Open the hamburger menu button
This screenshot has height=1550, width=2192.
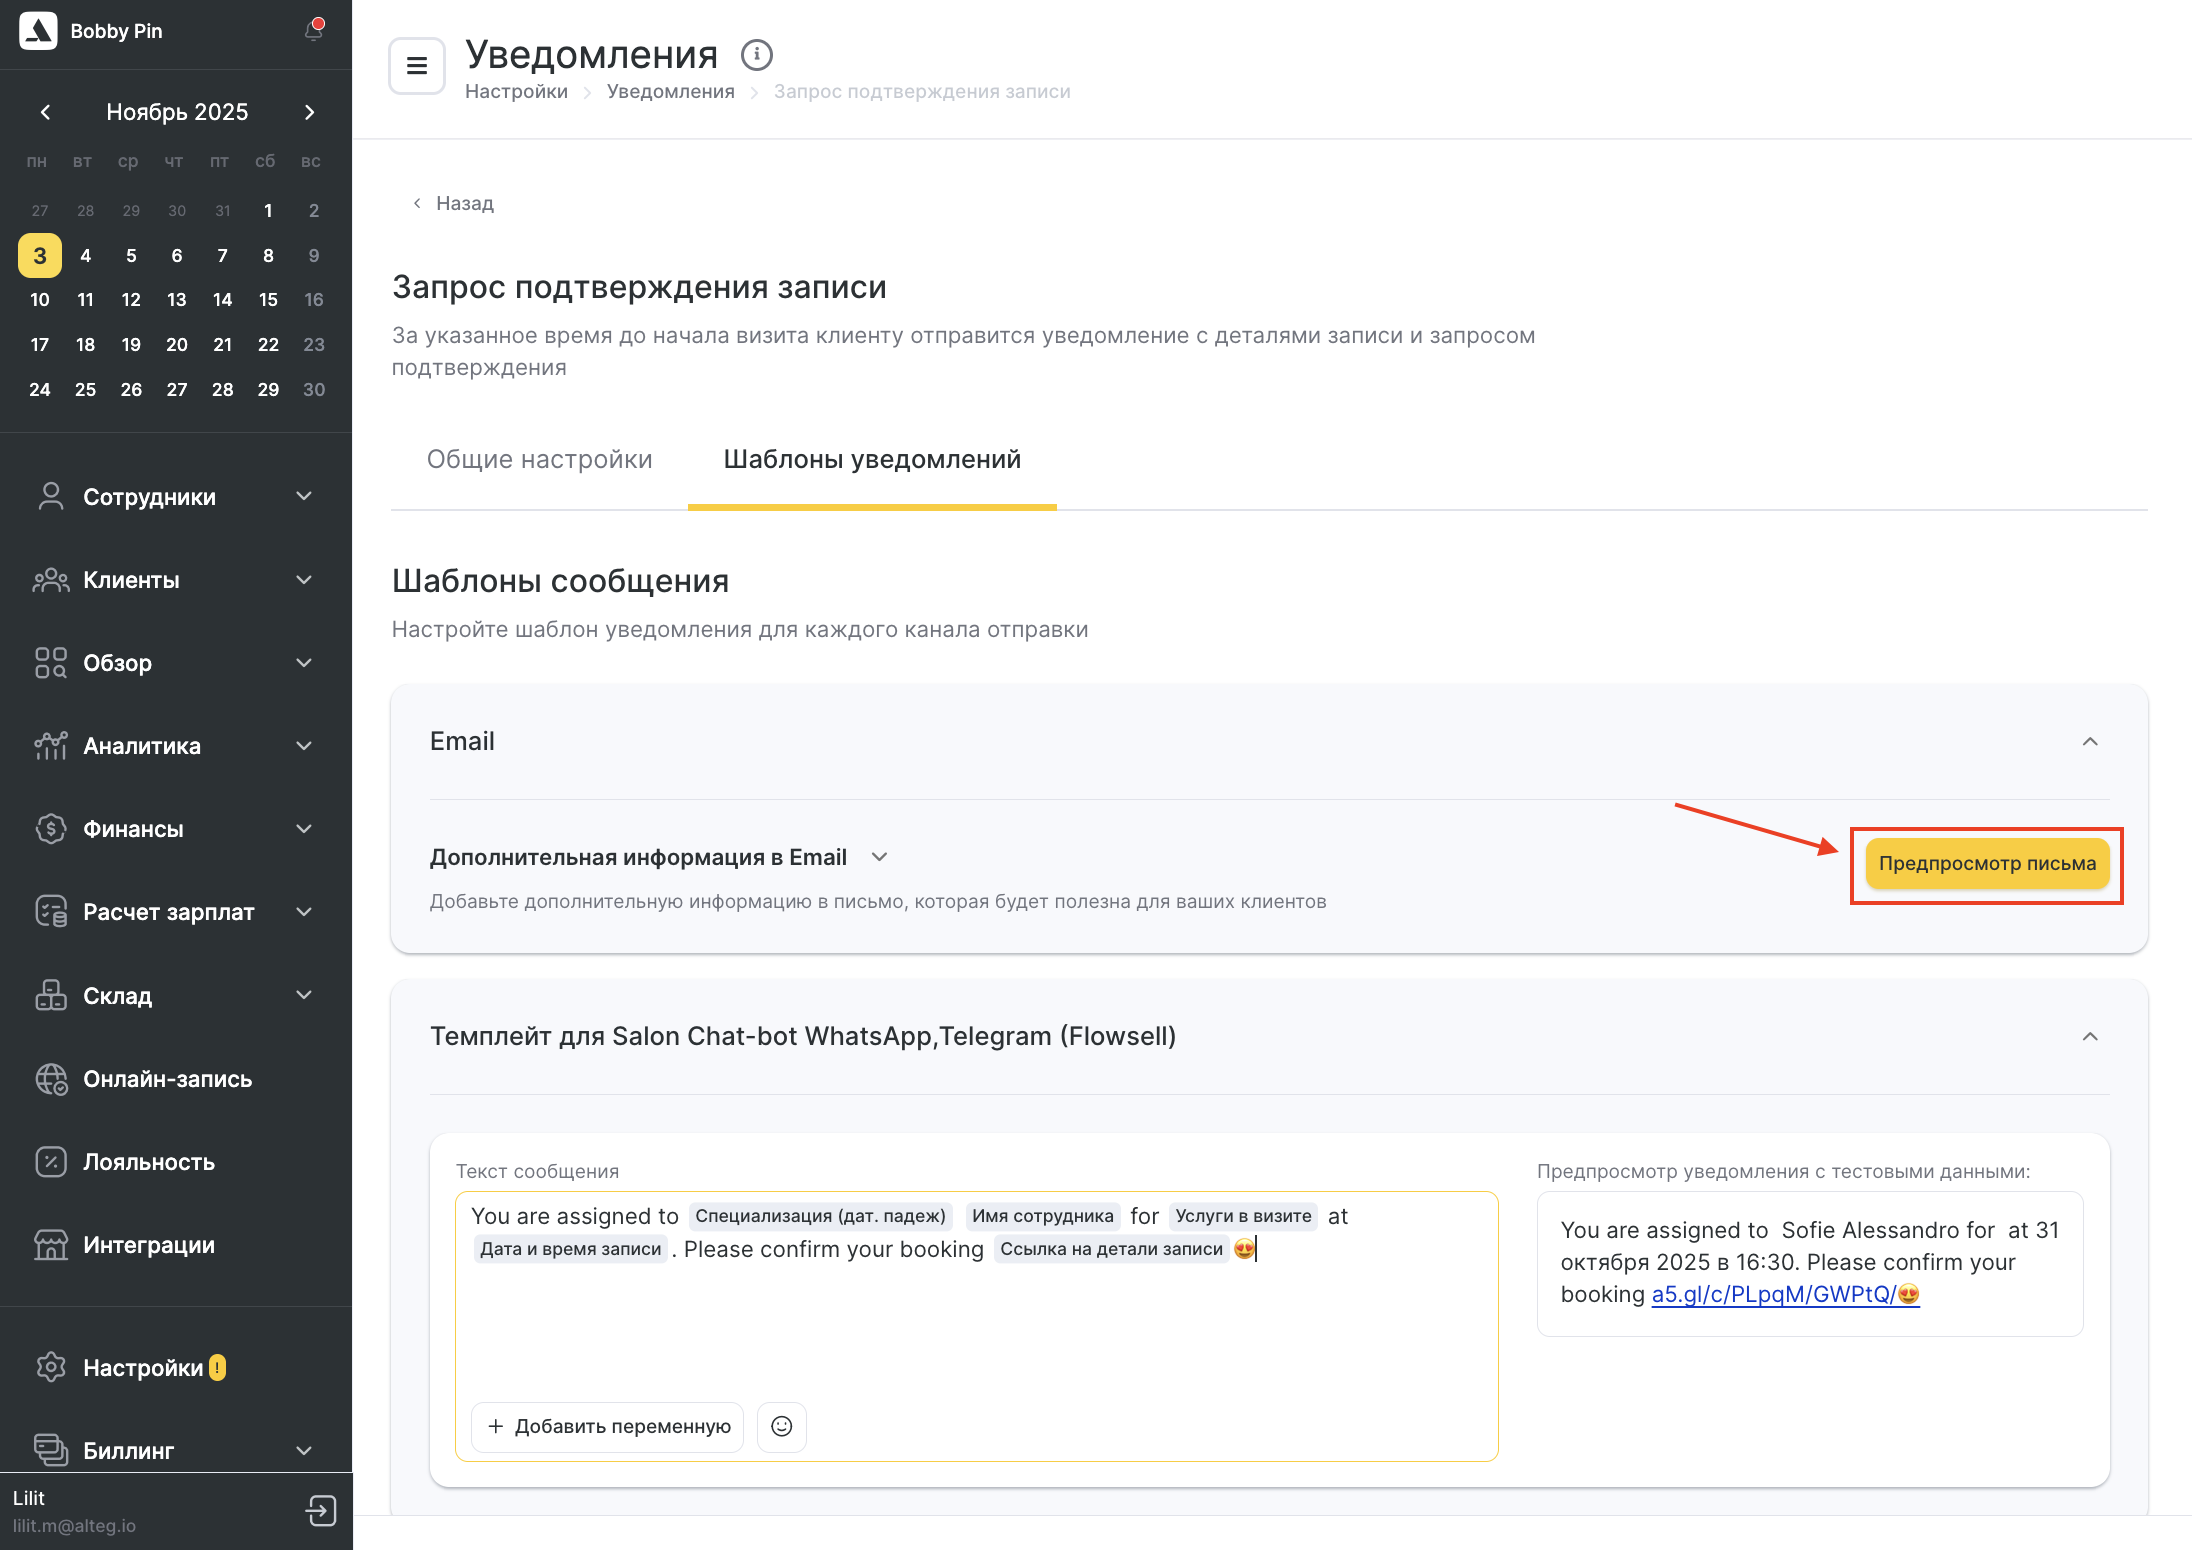(417, 66)
